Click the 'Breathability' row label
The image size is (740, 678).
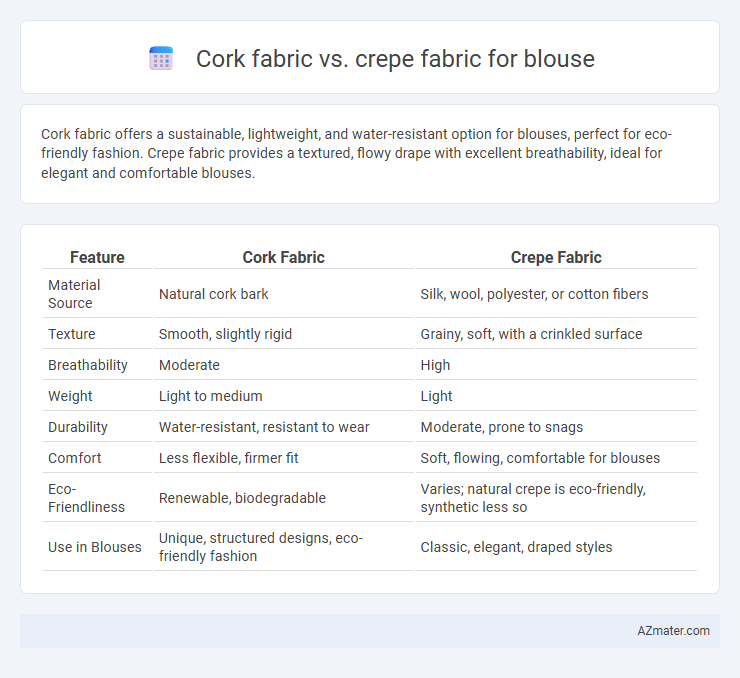[88, 365]
